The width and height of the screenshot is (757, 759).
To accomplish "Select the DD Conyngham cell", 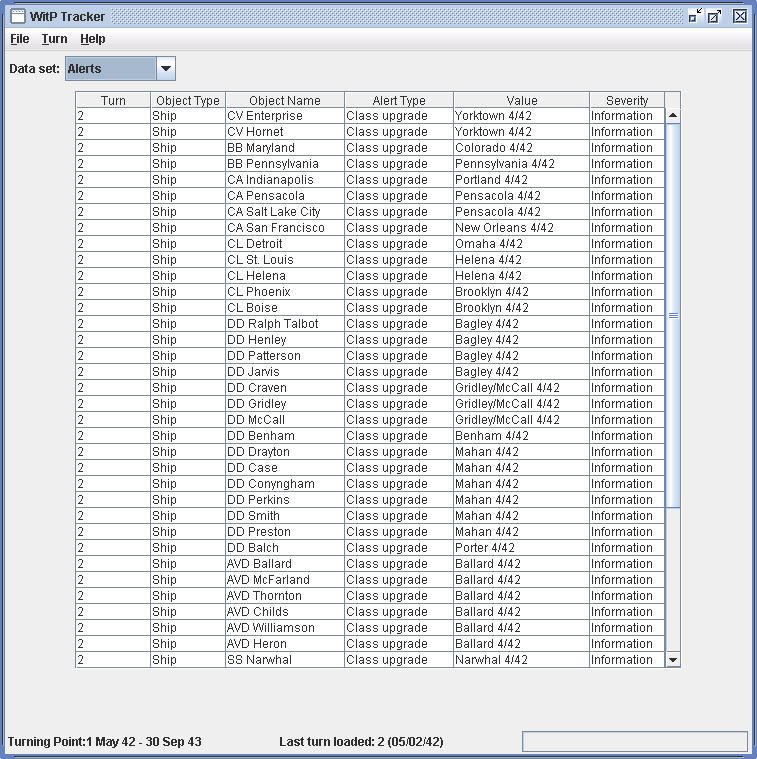I will tap(285, 483).
